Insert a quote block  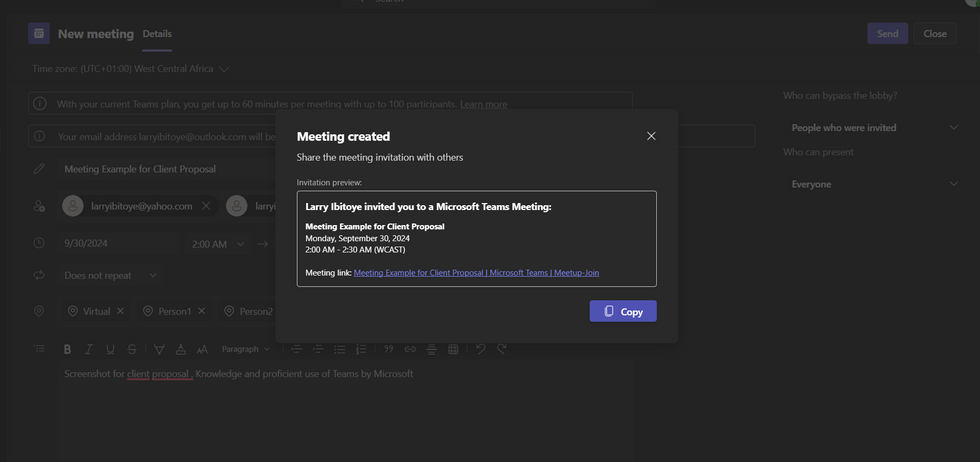(388, 349)
